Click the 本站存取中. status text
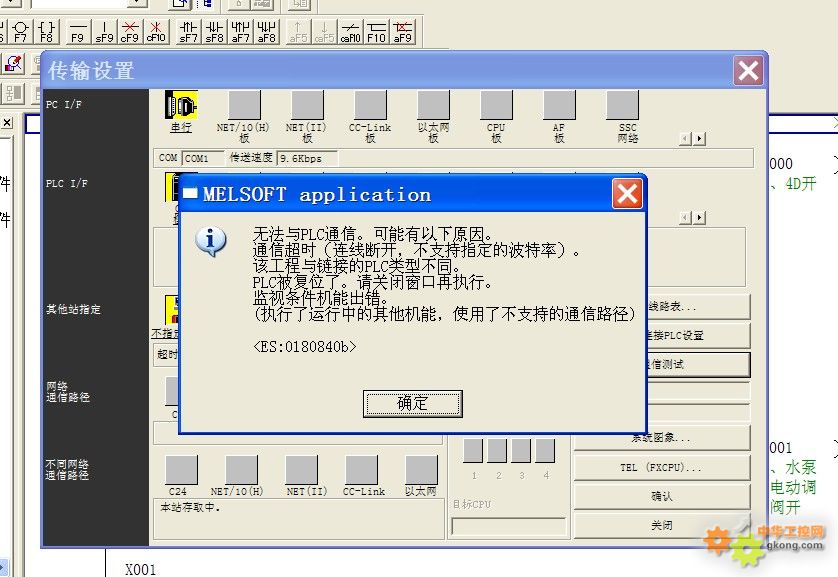Screen dimensions: 838x577 coord(190,507)
